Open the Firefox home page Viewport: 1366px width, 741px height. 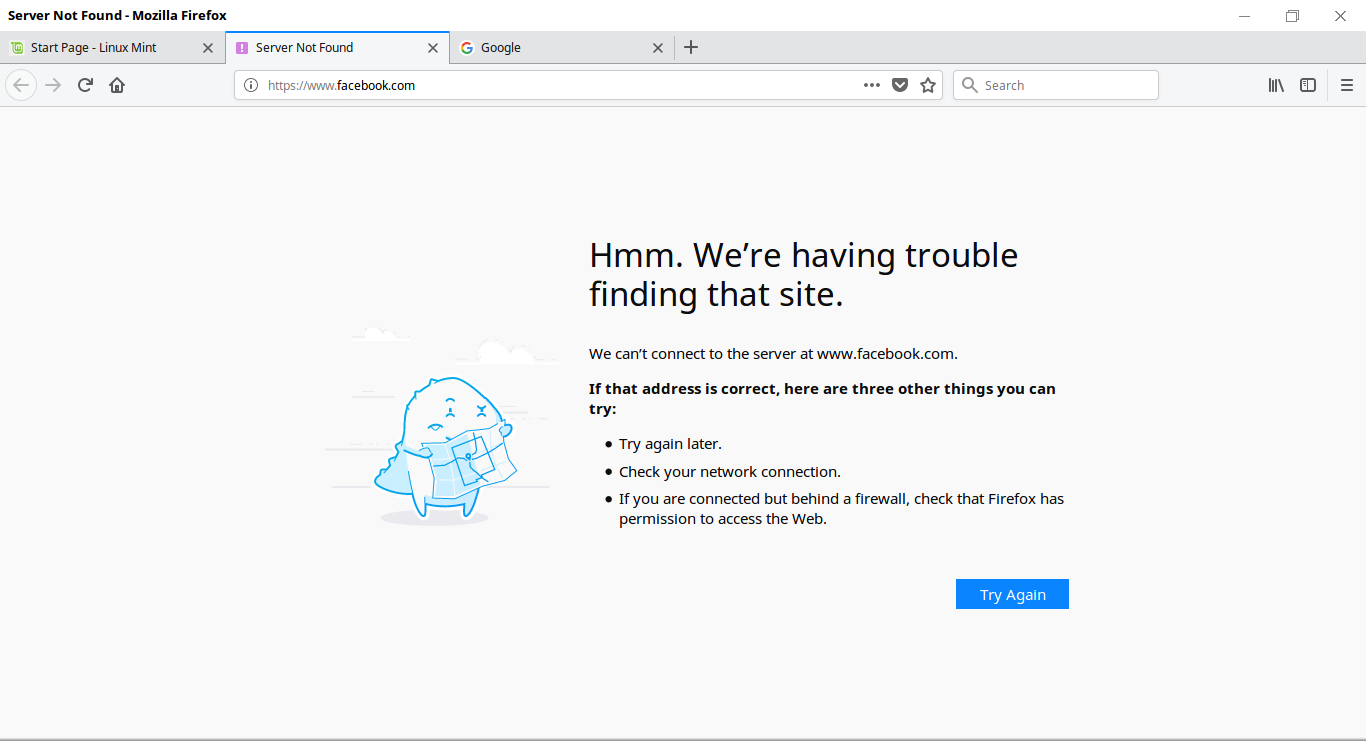pyautogui.click(x=117, y=85)
